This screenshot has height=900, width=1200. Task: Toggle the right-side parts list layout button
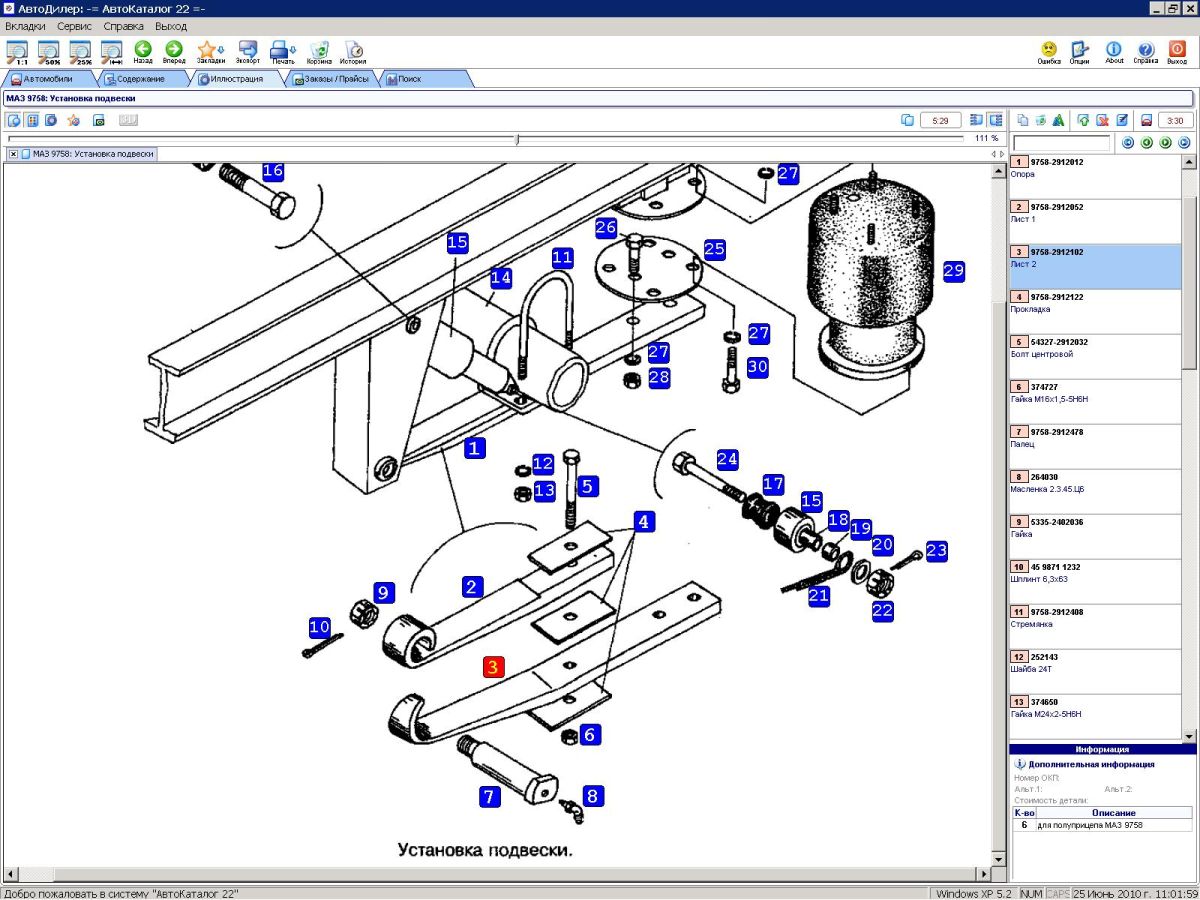coord(996,120)
